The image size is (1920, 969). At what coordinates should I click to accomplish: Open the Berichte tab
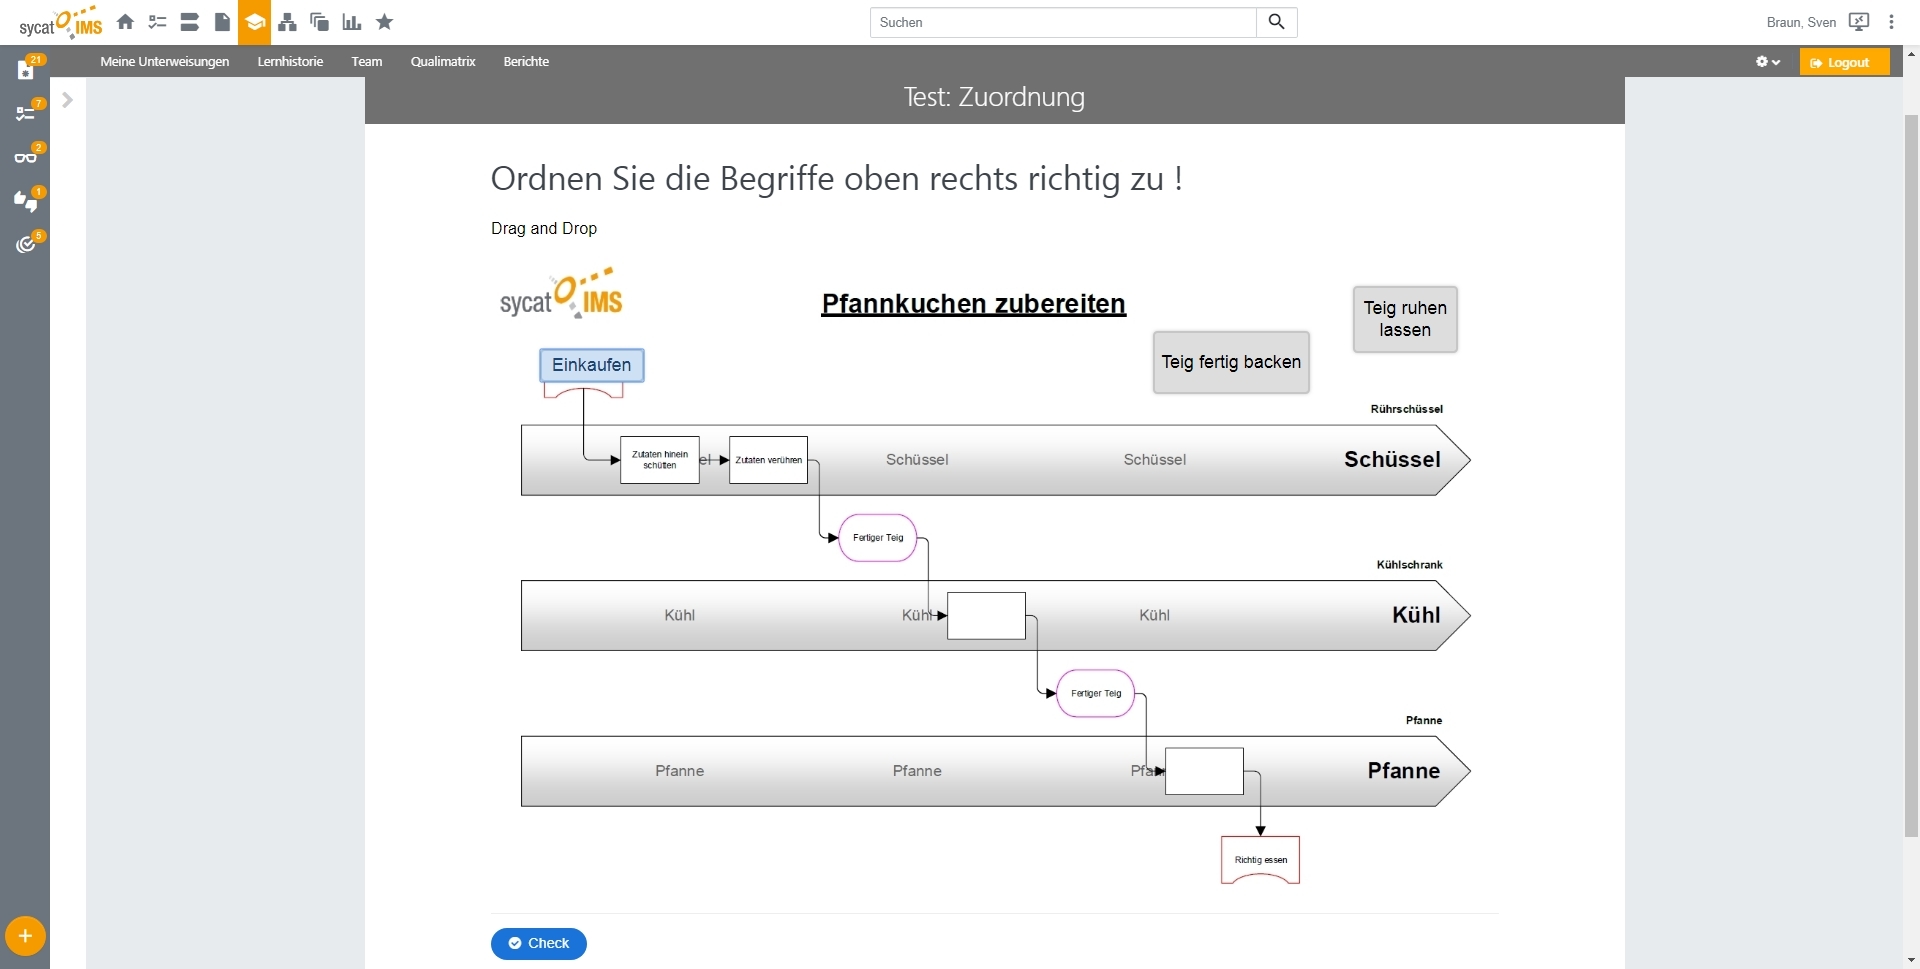[x=526, y=62]
